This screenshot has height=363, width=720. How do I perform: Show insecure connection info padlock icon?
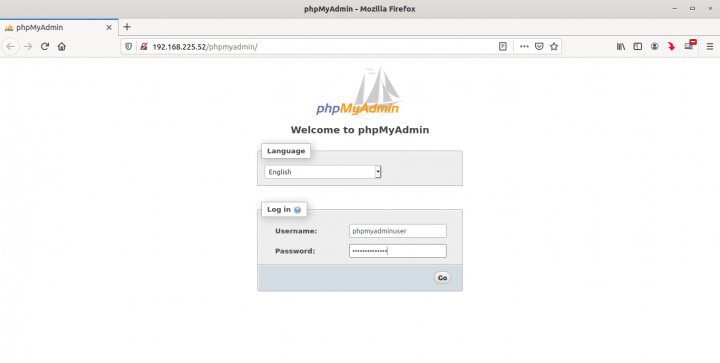pos(144,46)
